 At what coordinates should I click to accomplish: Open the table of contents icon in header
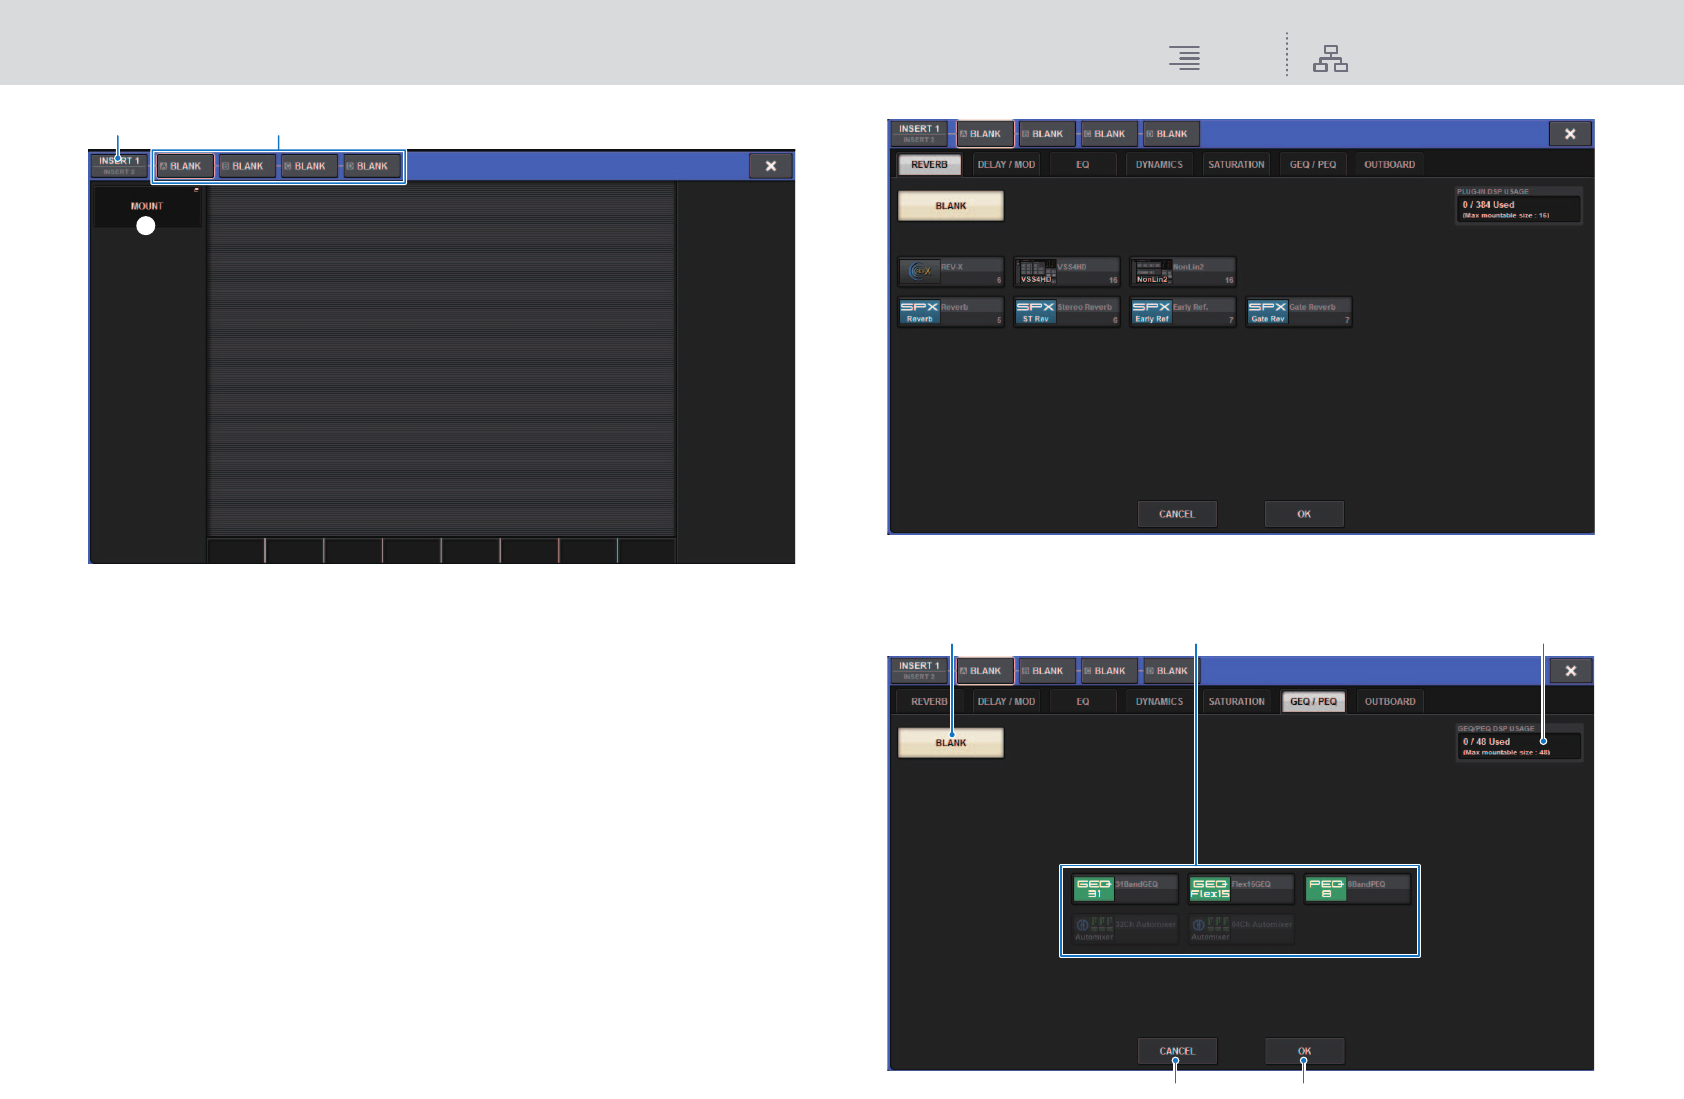click(x=1185, y=58)
